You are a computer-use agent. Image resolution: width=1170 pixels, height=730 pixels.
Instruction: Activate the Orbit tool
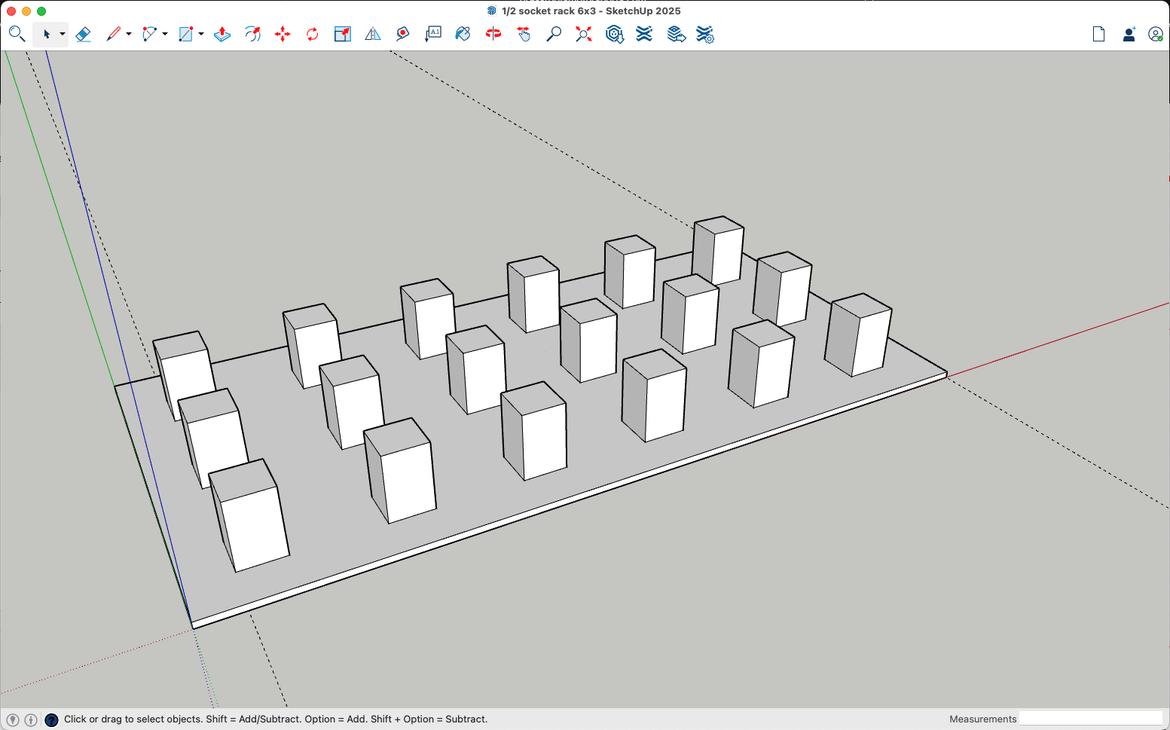493,34
